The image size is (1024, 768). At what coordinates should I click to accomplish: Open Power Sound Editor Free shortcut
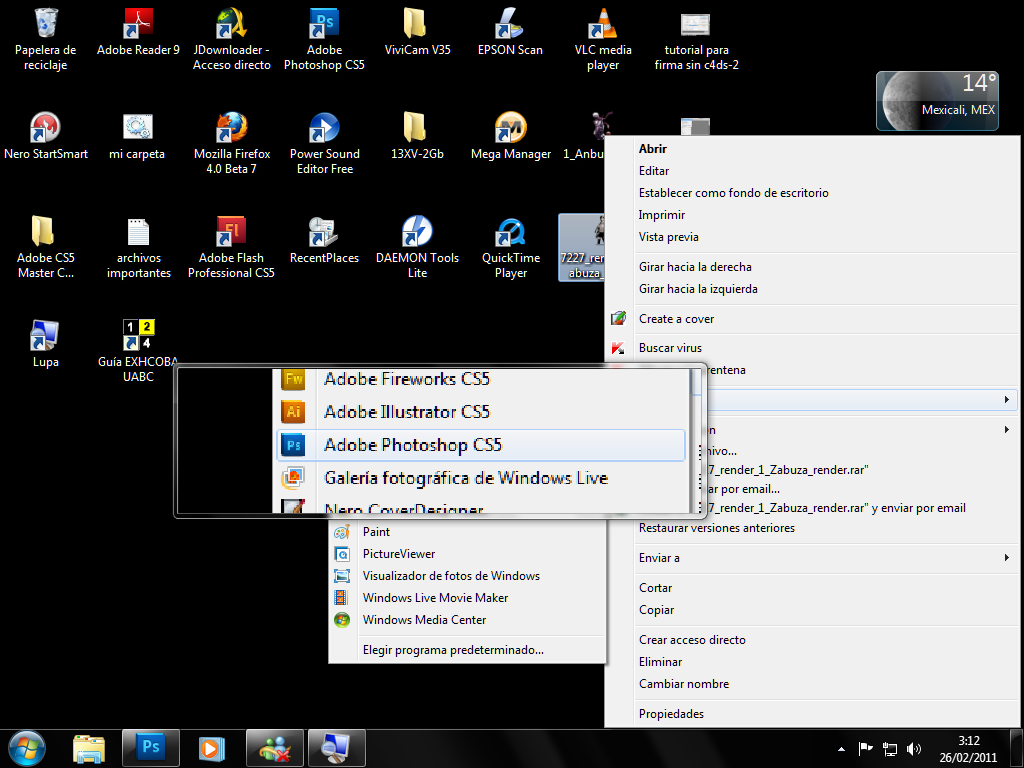[x=325, y=144]
